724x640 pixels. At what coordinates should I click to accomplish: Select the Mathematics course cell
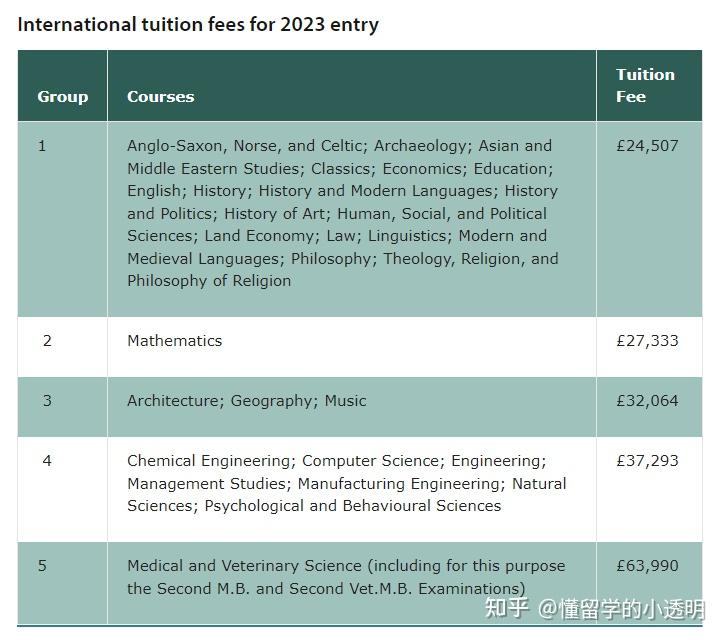click(175, 341)
